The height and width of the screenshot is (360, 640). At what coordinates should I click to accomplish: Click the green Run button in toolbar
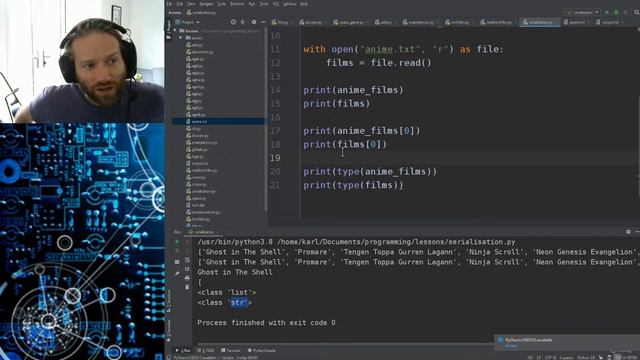click(x=607, y=12)
